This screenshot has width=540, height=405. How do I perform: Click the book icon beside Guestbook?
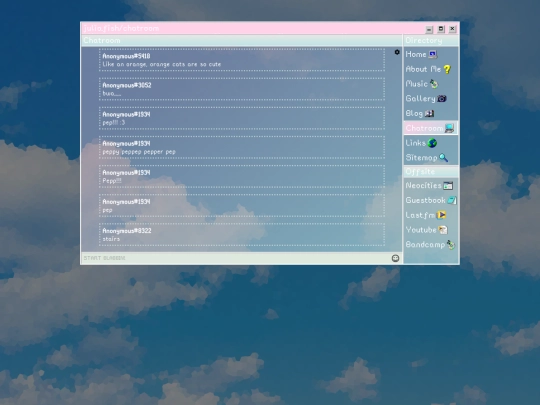tap(452, 200)
